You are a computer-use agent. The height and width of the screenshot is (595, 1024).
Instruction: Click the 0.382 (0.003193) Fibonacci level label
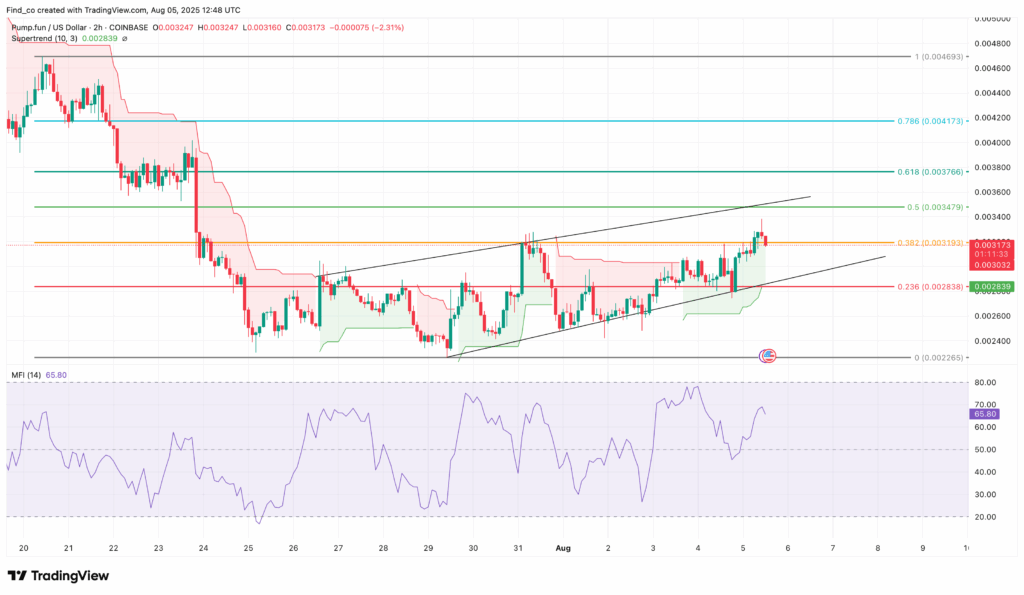[x=929, y=243]
